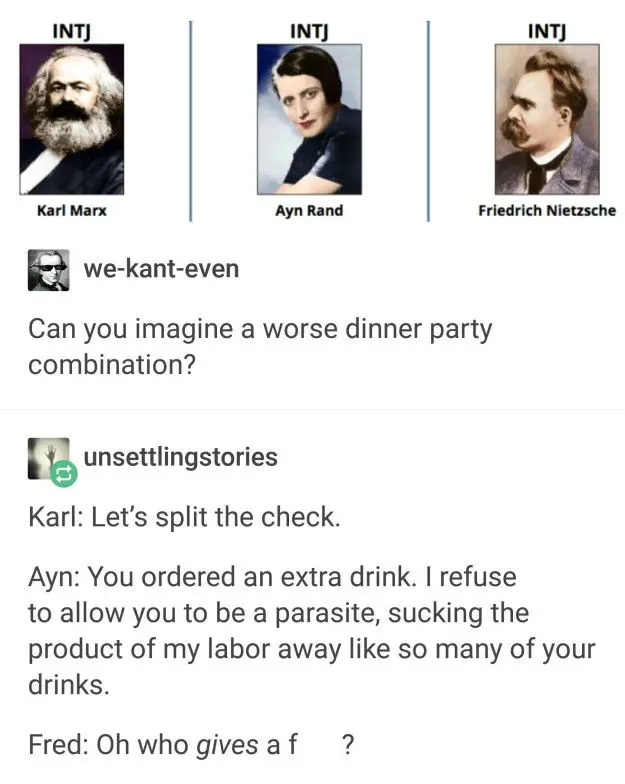Select the Ayn Rand portrait
This screenshot has height=784, width=625.
309,119
